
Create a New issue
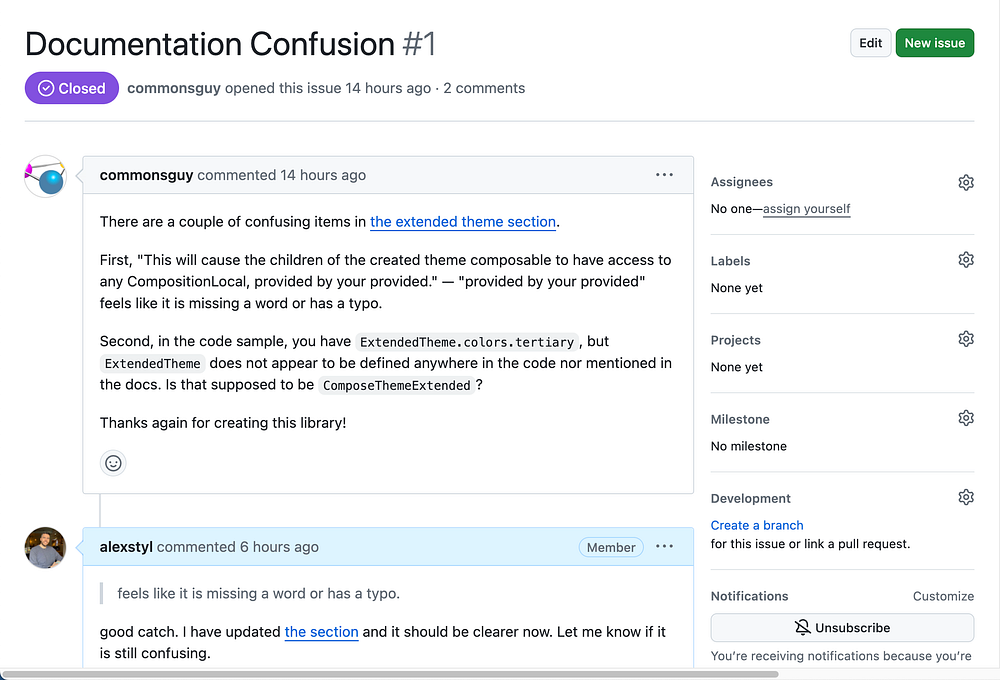coord(934,43)
